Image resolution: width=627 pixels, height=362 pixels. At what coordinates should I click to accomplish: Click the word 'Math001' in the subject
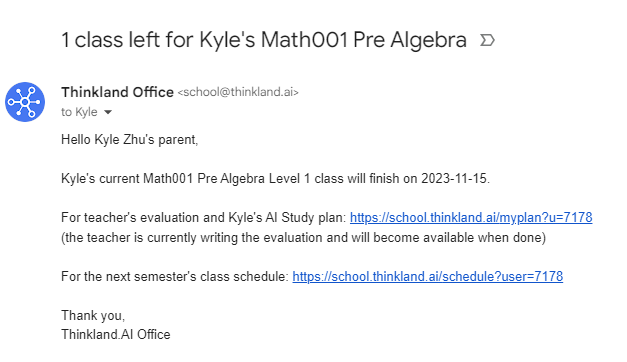coord(304,40)
